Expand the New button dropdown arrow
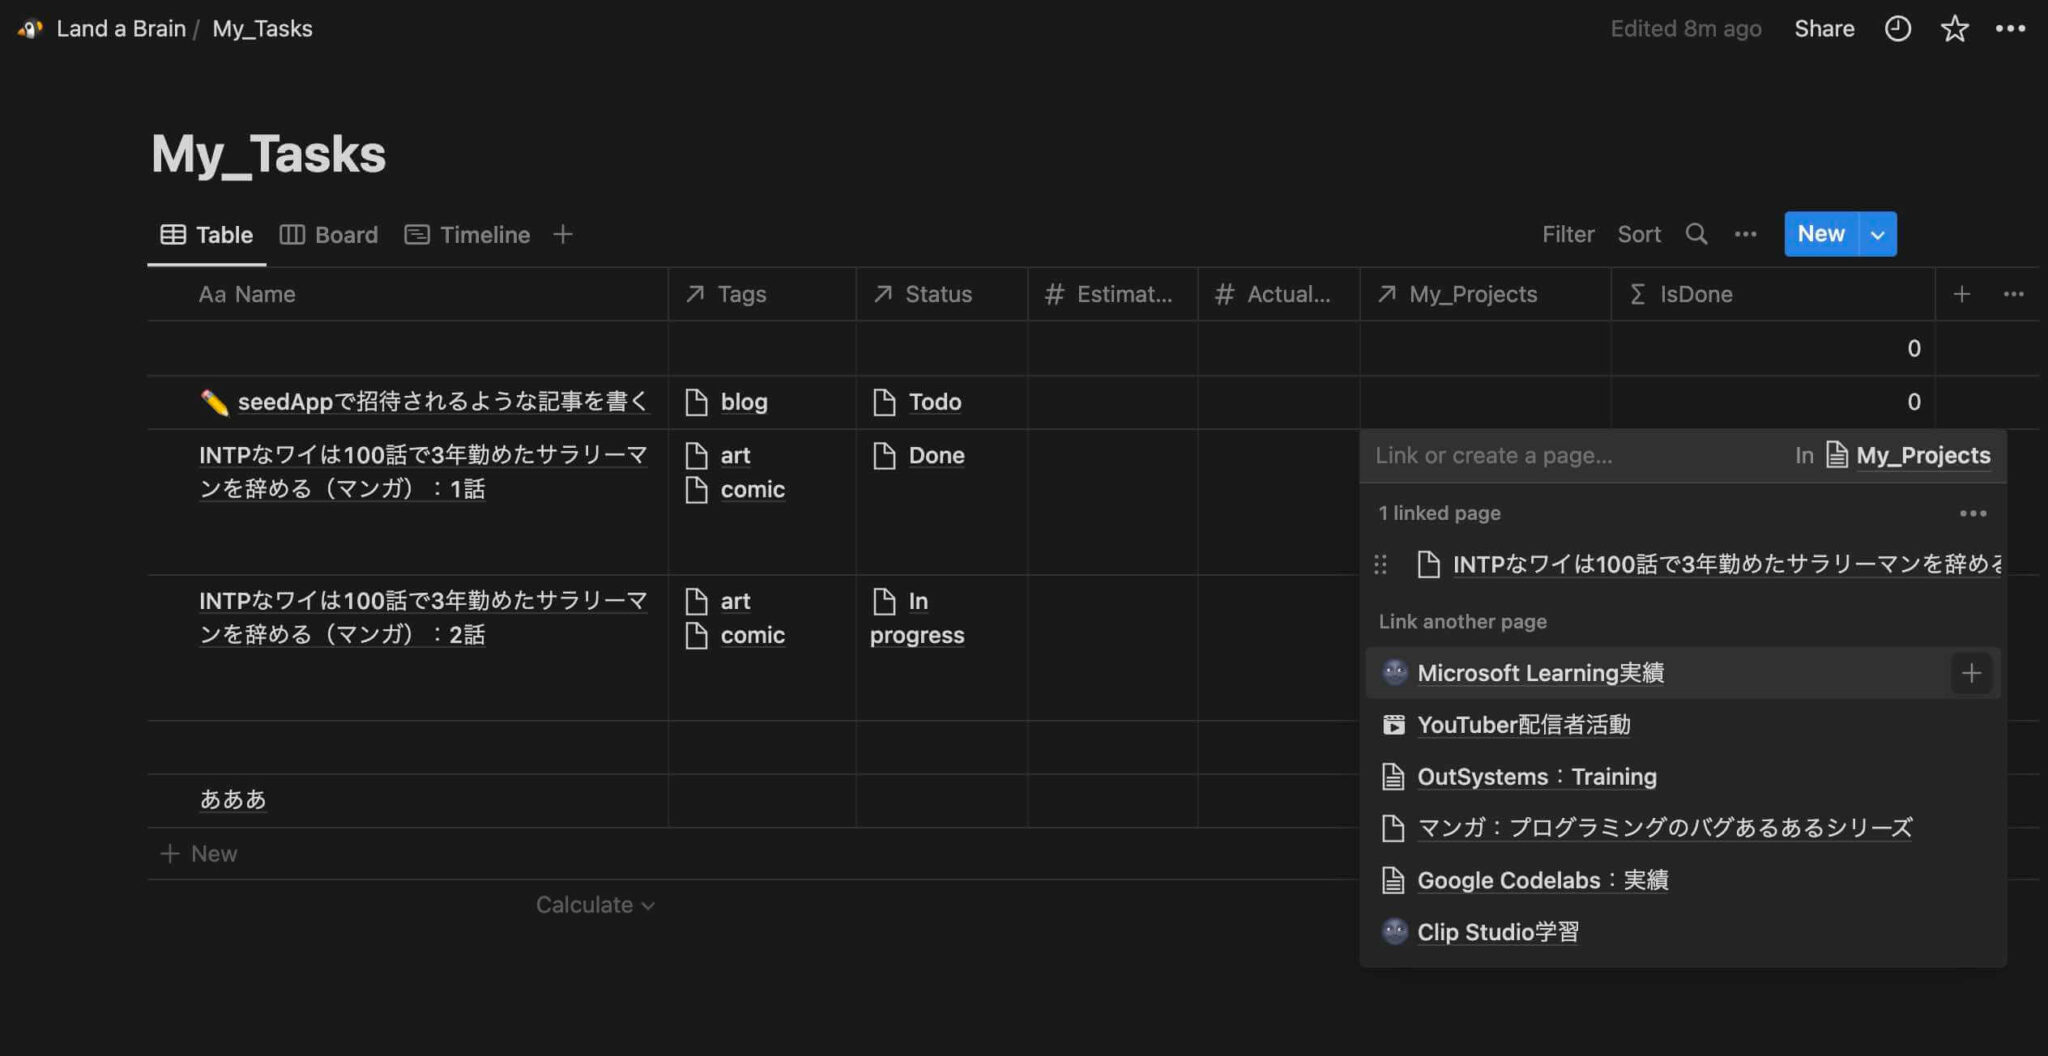The image size is (2048, 1056). 1878,234
